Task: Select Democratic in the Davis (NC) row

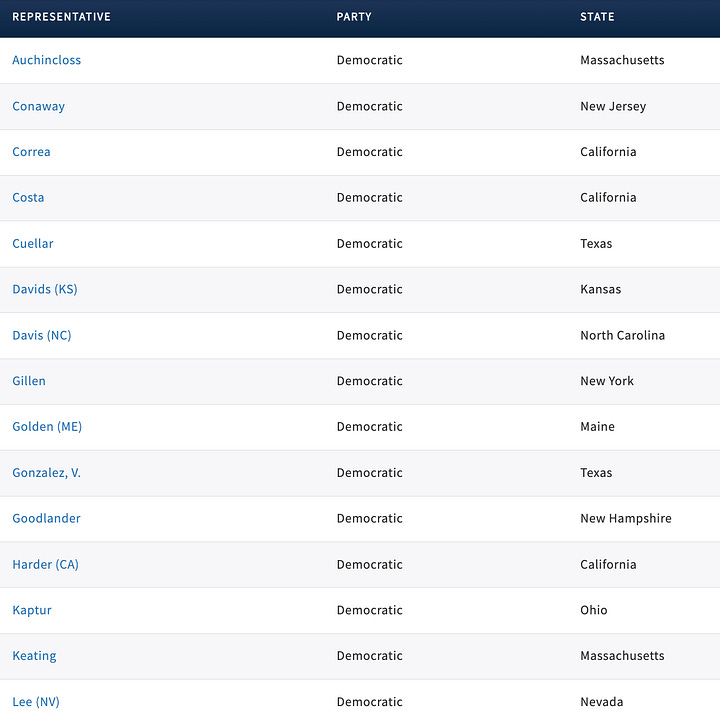Action: coord(370,335)
